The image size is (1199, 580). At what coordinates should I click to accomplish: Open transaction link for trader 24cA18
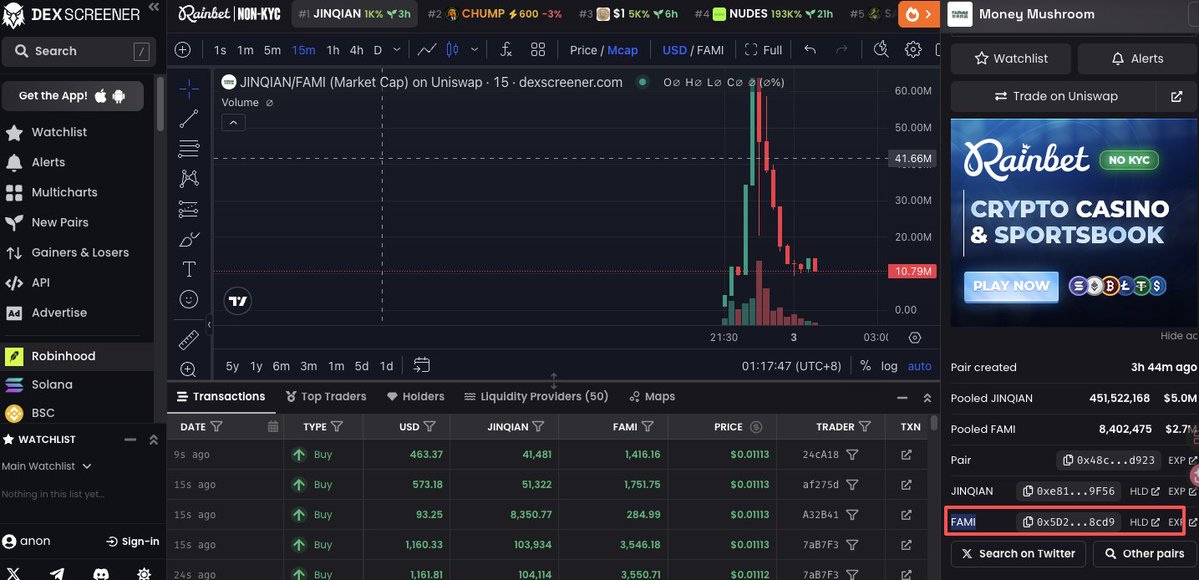coord(906,455)
